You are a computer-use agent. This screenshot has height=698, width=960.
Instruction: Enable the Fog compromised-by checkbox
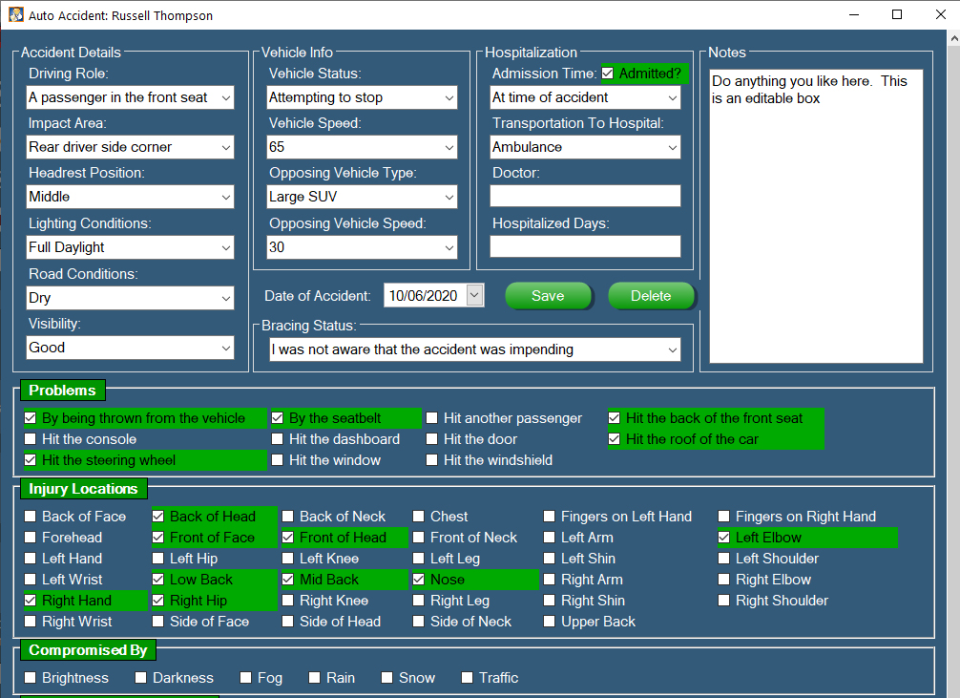pos(244,677)
